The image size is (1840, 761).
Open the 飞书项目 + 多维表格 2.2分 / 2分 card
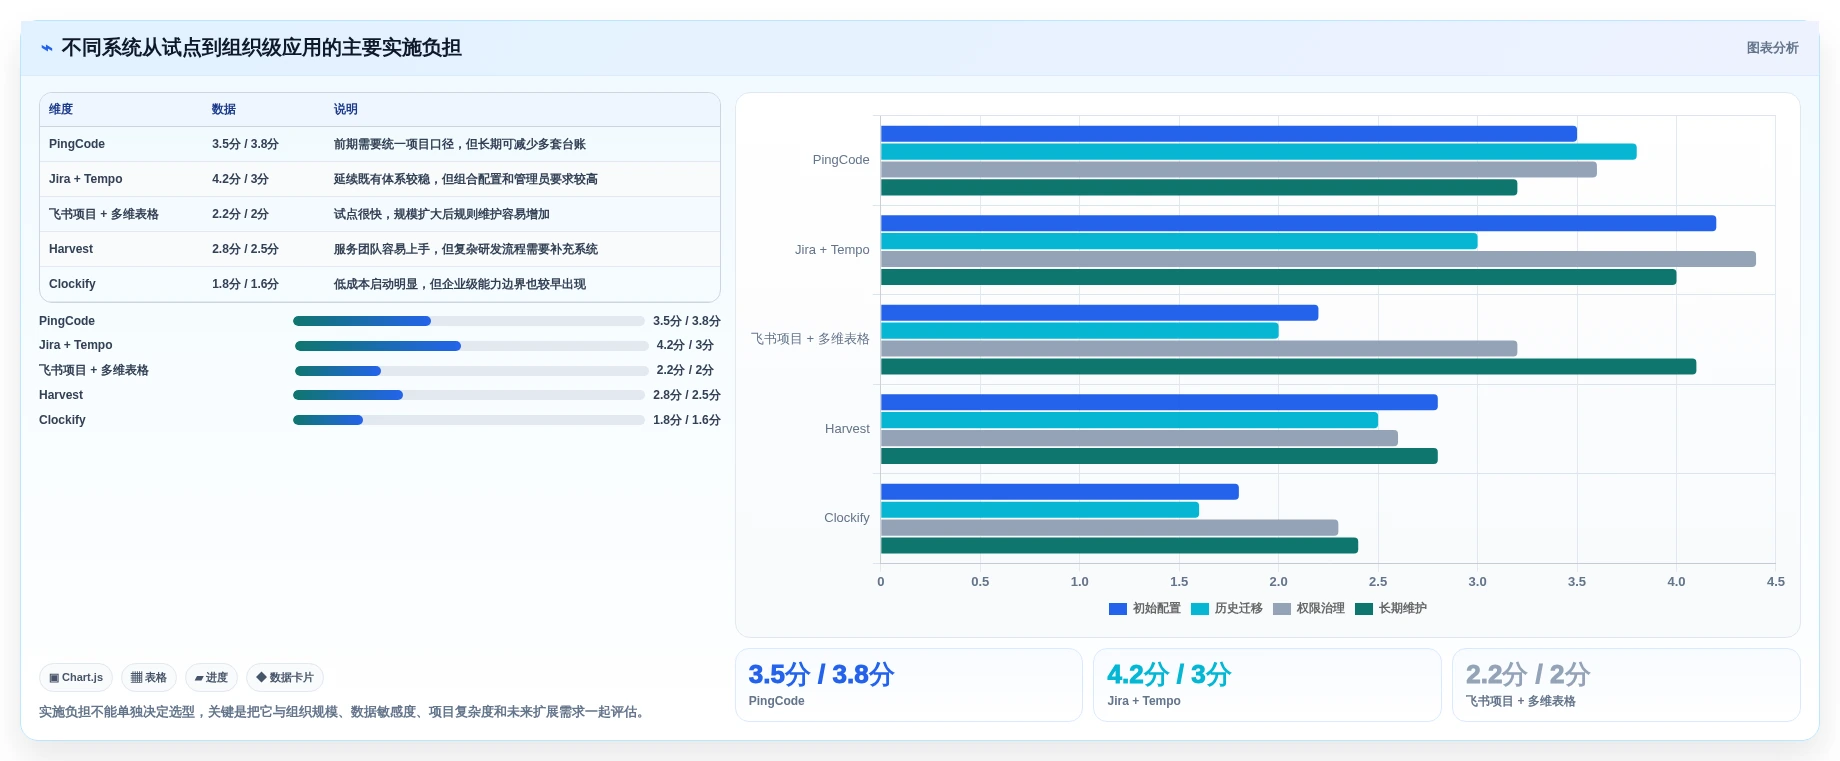[1626, 685]
